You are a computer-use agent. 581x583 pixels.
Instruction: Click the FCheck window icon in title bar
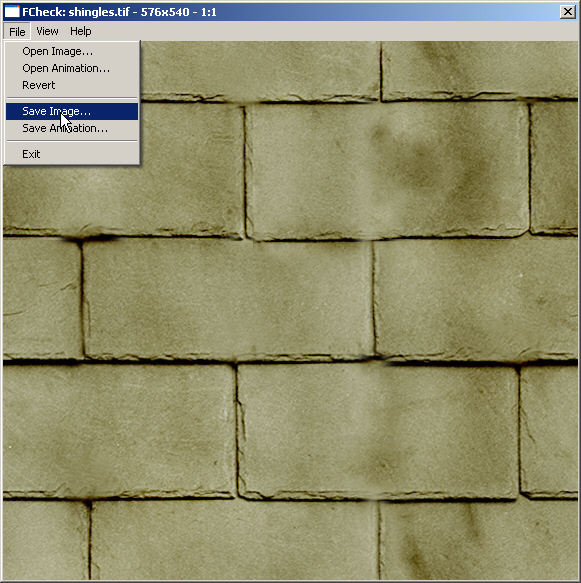point(11,12)
